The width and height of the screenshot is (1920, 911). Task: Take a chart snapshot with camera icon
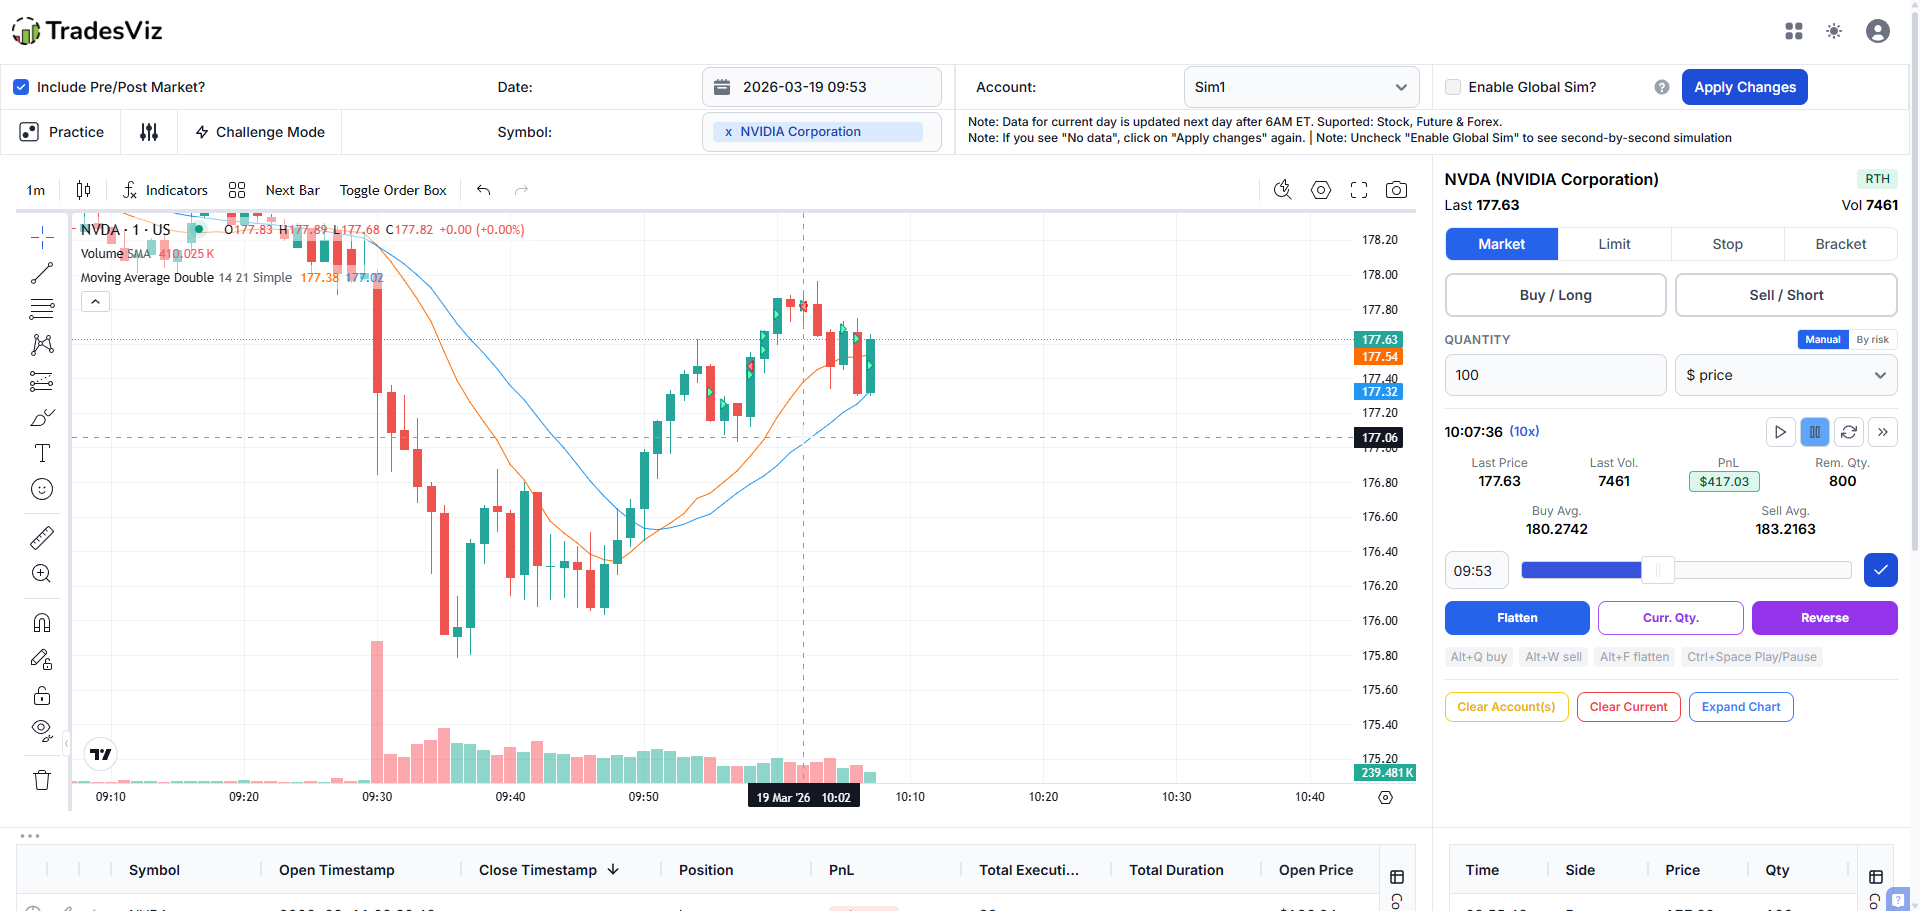click(1396, 190)
